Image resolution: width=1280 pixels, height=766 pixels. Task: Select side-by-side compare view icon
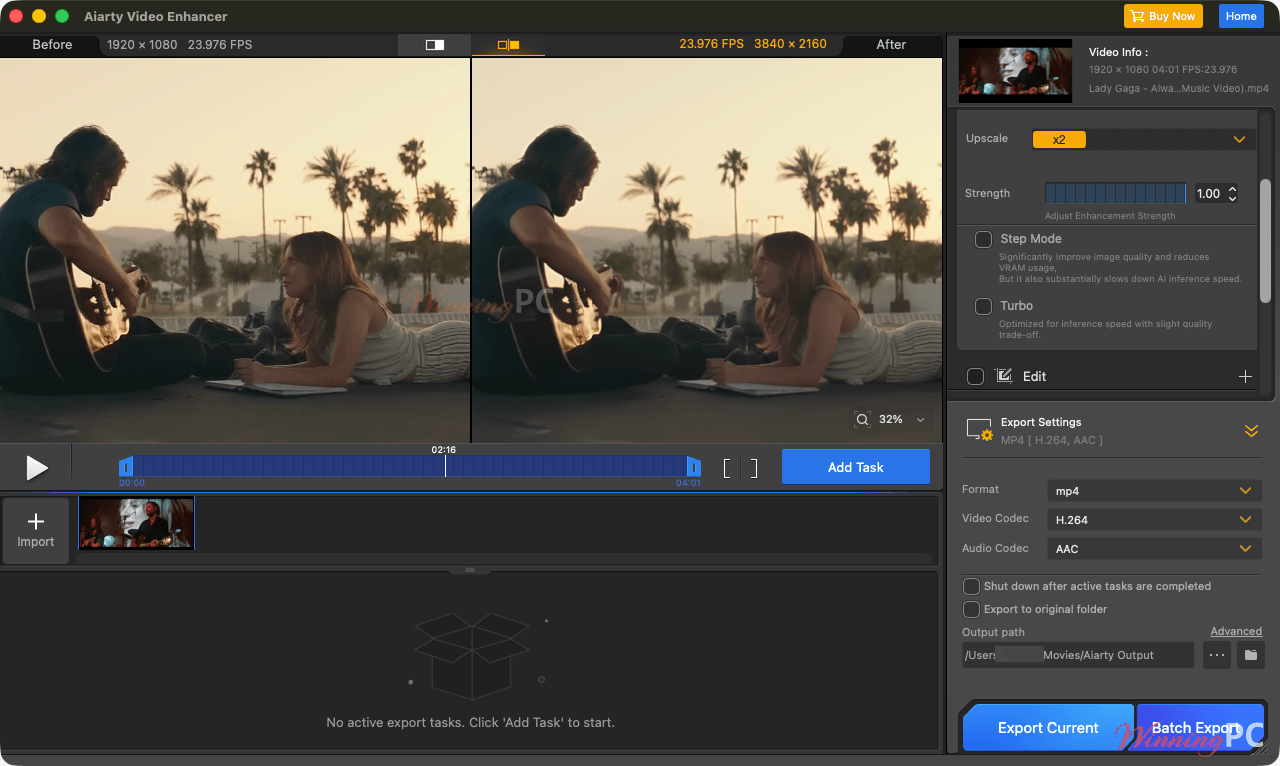tap(508, 45)
